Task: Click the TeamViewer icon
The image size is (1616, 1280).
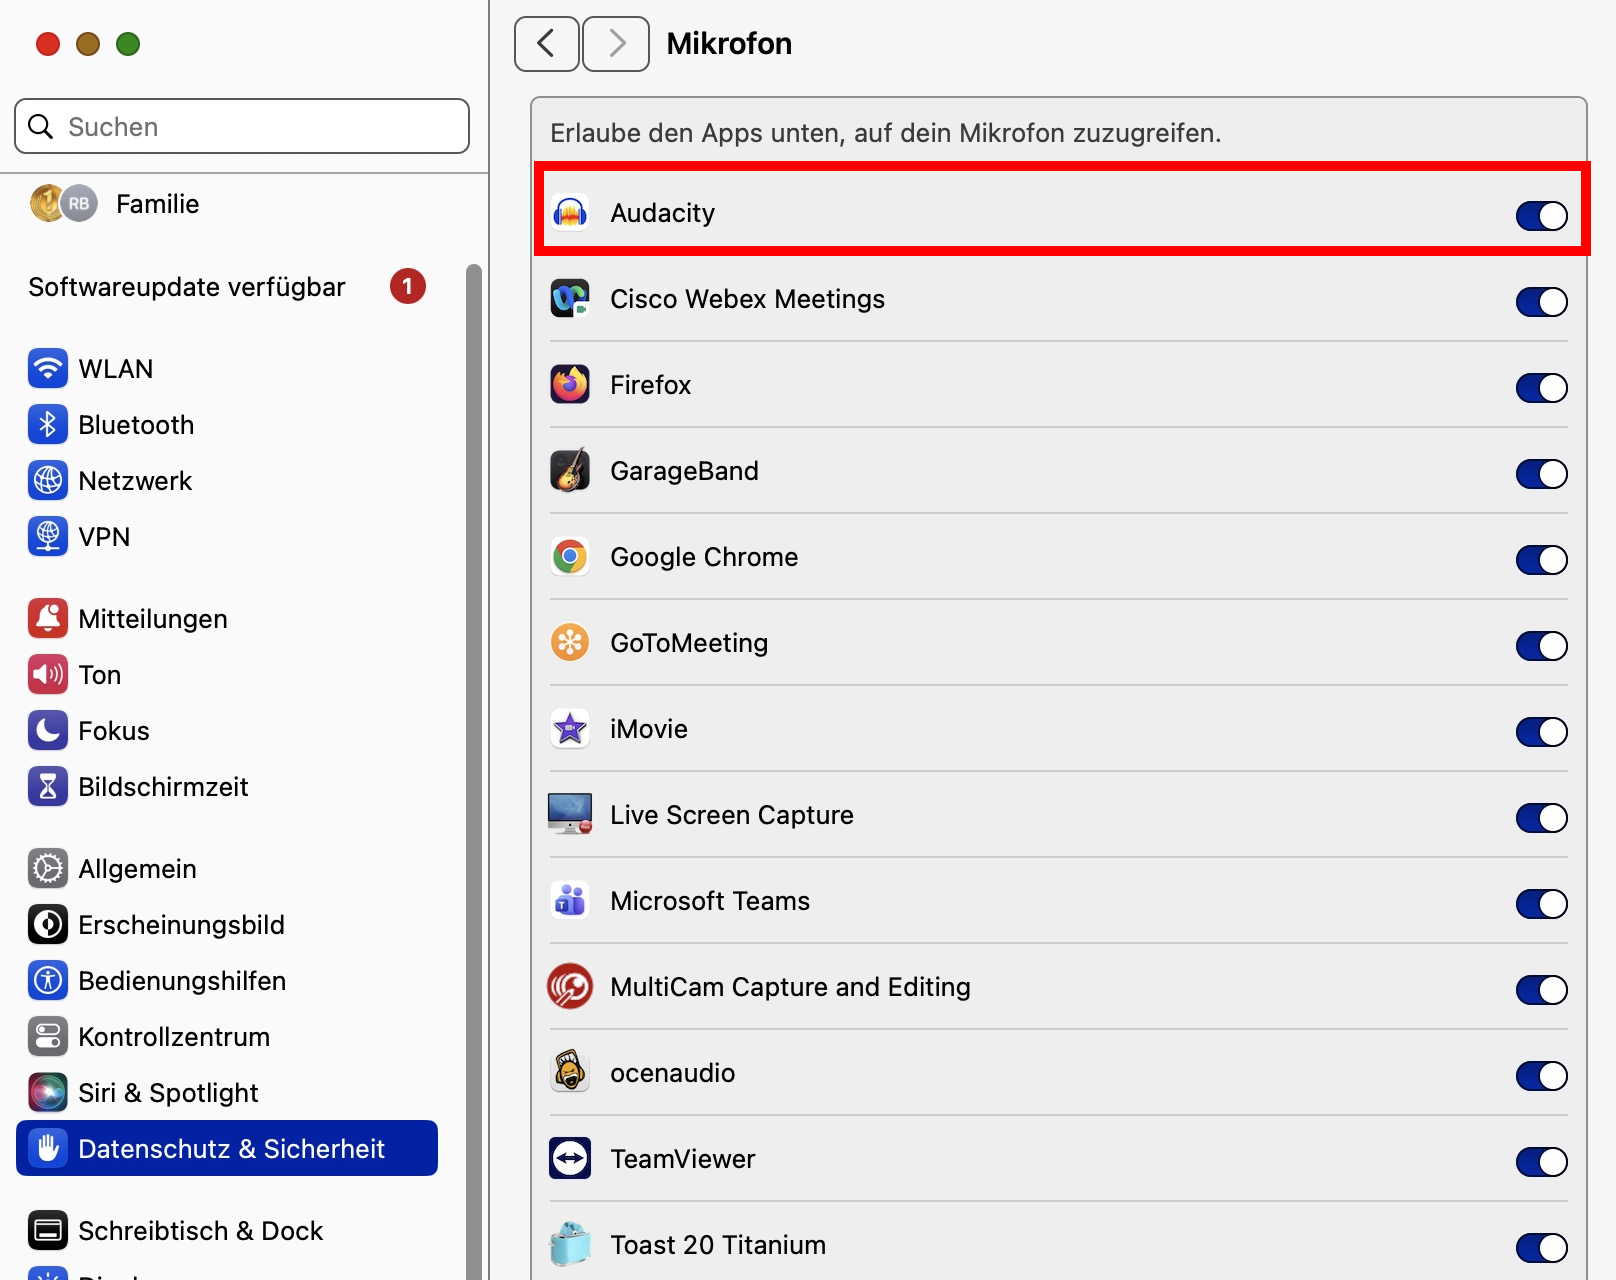Action: point(570,1159)
